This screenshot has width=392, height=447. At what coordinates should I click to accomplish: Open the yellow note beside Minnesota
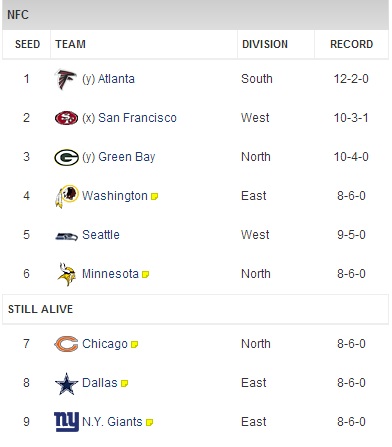click(145, 274)
